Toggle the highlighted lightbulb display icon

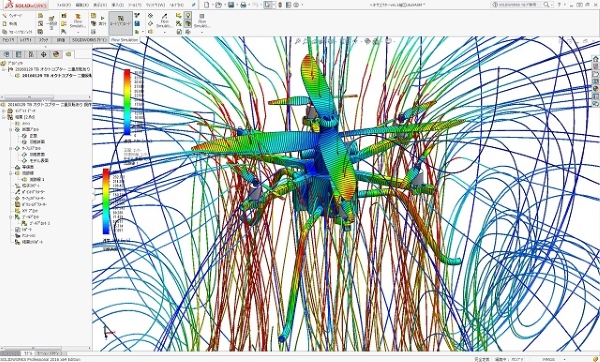(x=188, y=15)
